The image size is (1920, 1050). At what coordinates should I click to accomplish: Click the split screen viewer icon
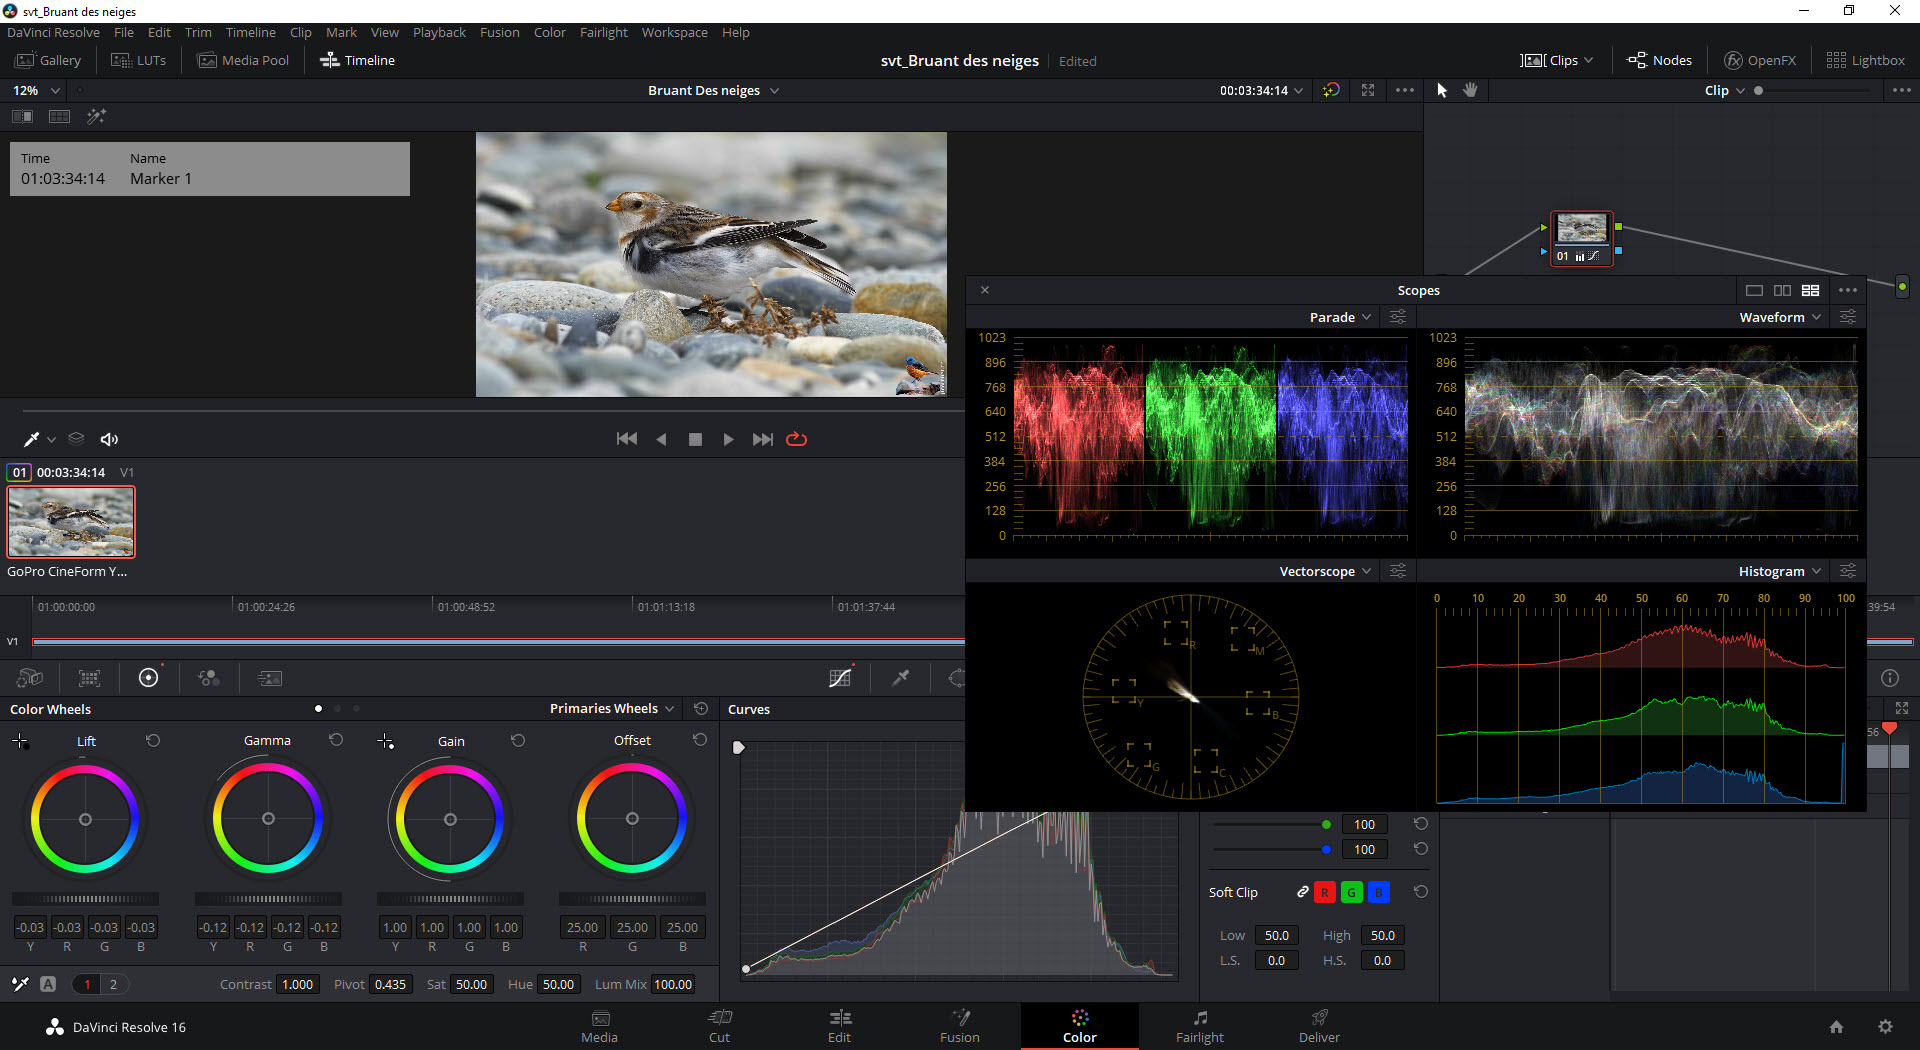tap(59, 116)
